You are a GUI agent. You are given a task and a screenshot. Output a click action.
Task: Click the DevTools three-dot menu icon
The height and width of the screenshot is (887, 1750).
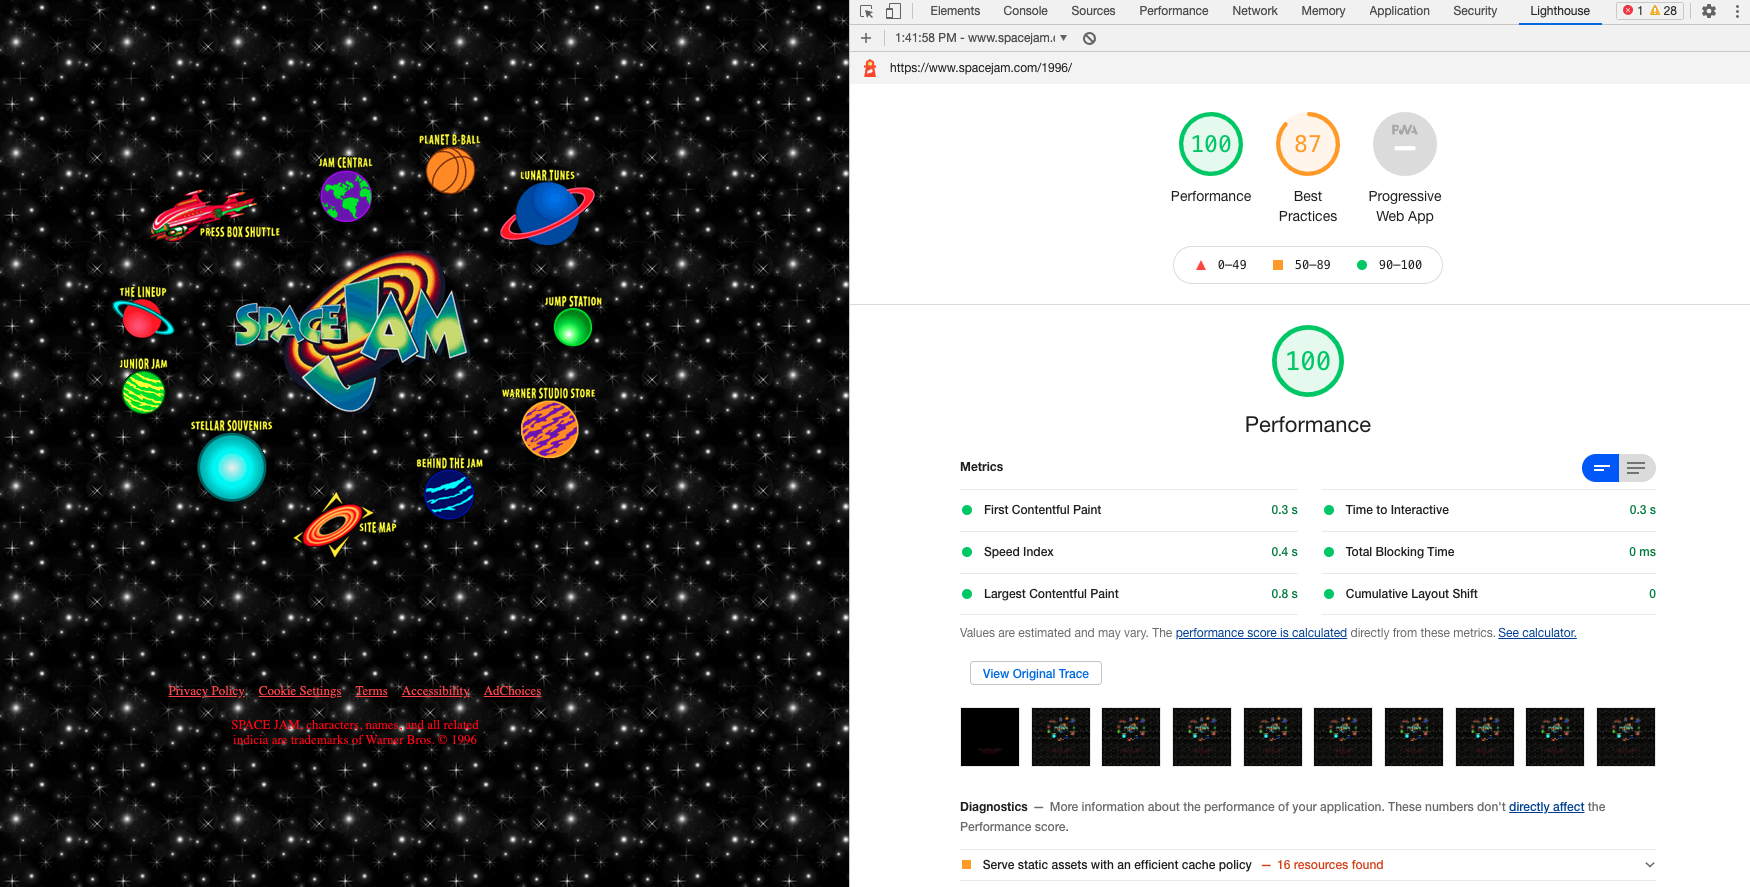[x=1737, y=11]
